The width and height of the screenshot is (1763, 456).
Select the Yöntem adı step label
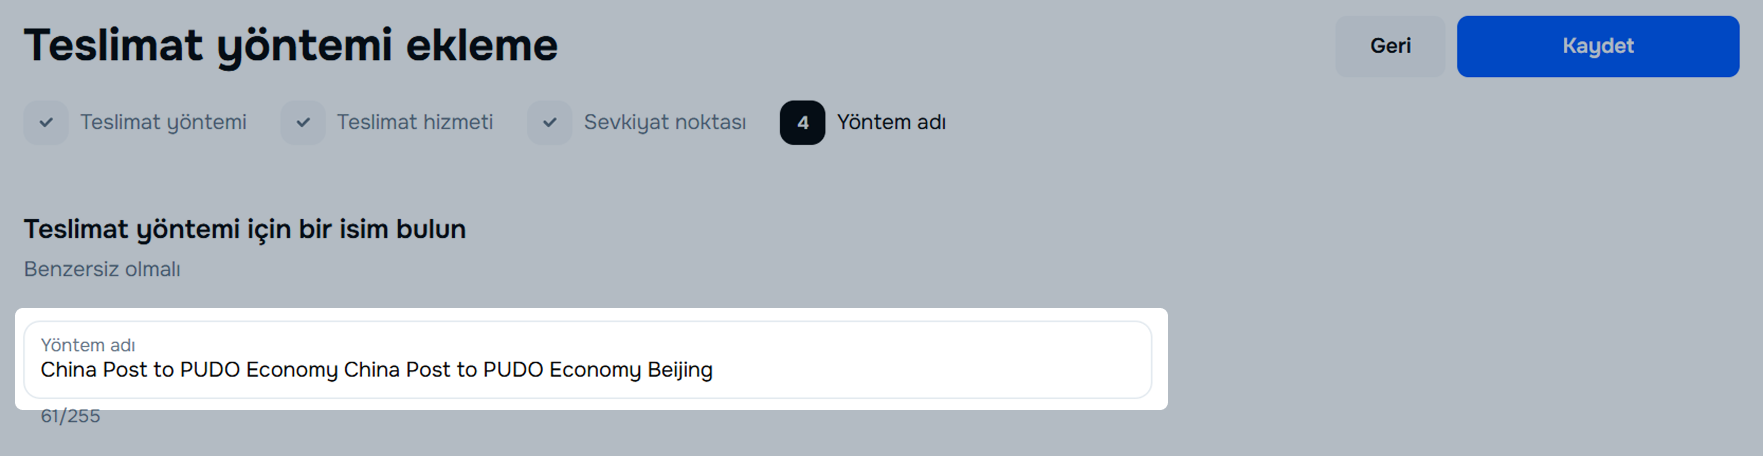pyautogui.click(x=891, y=122)
